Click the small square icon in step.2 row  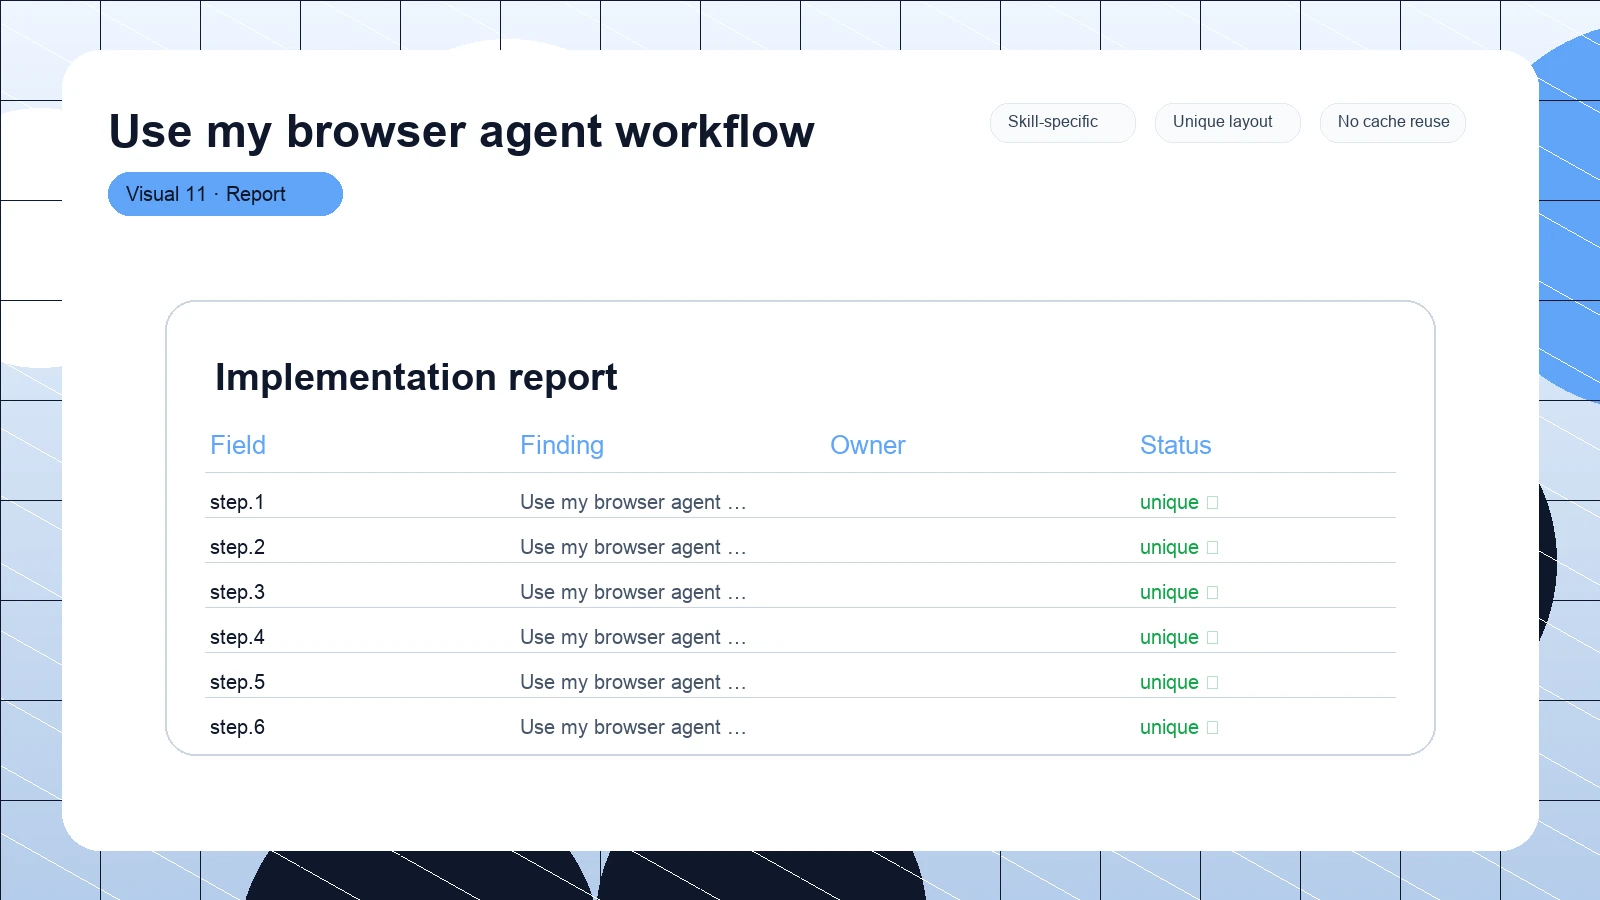pos(1213,548)
